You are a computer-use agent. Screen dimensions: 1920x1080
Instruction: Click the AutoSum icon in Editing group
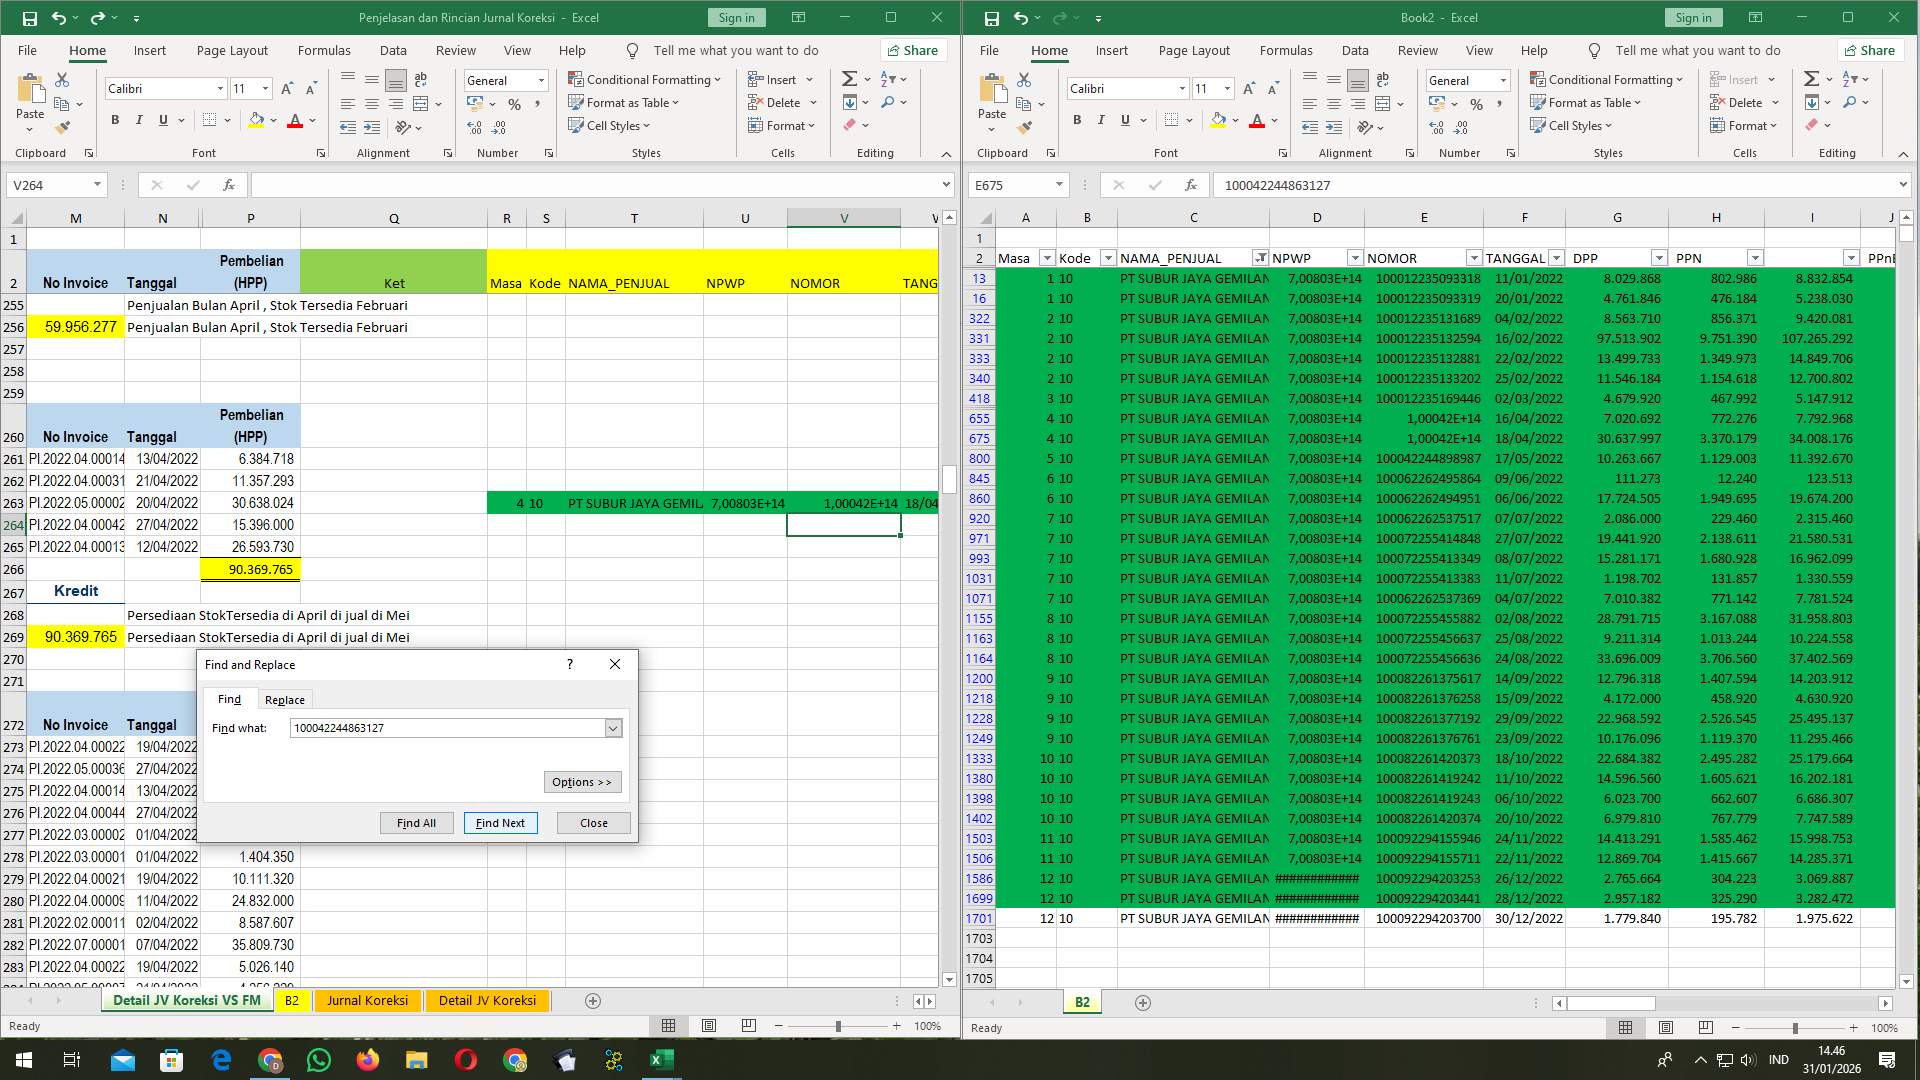click(x=847, y=78)
